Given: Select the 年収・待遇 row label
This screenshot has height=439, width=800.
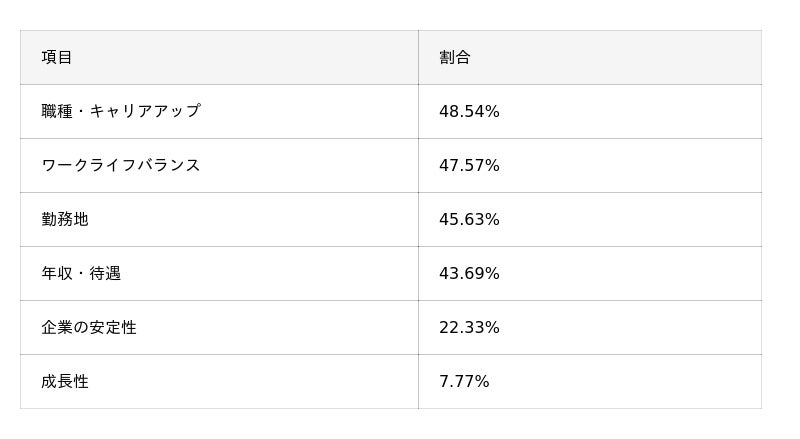Looking at the screenshot, I should click(81, 273).
